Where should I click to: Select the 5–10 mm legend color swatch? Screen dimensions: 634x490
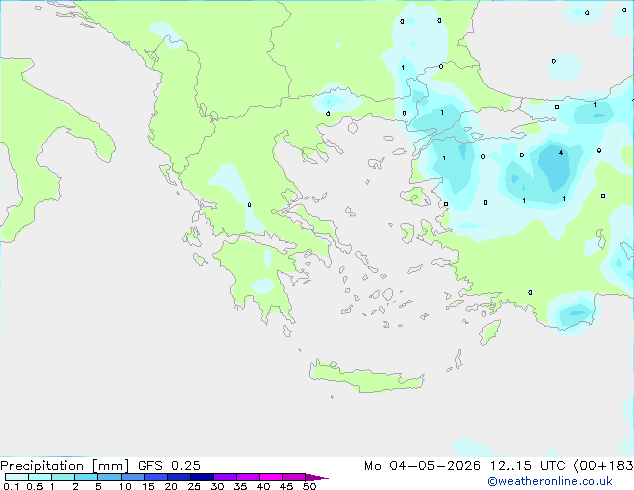[x=109, y=477]
